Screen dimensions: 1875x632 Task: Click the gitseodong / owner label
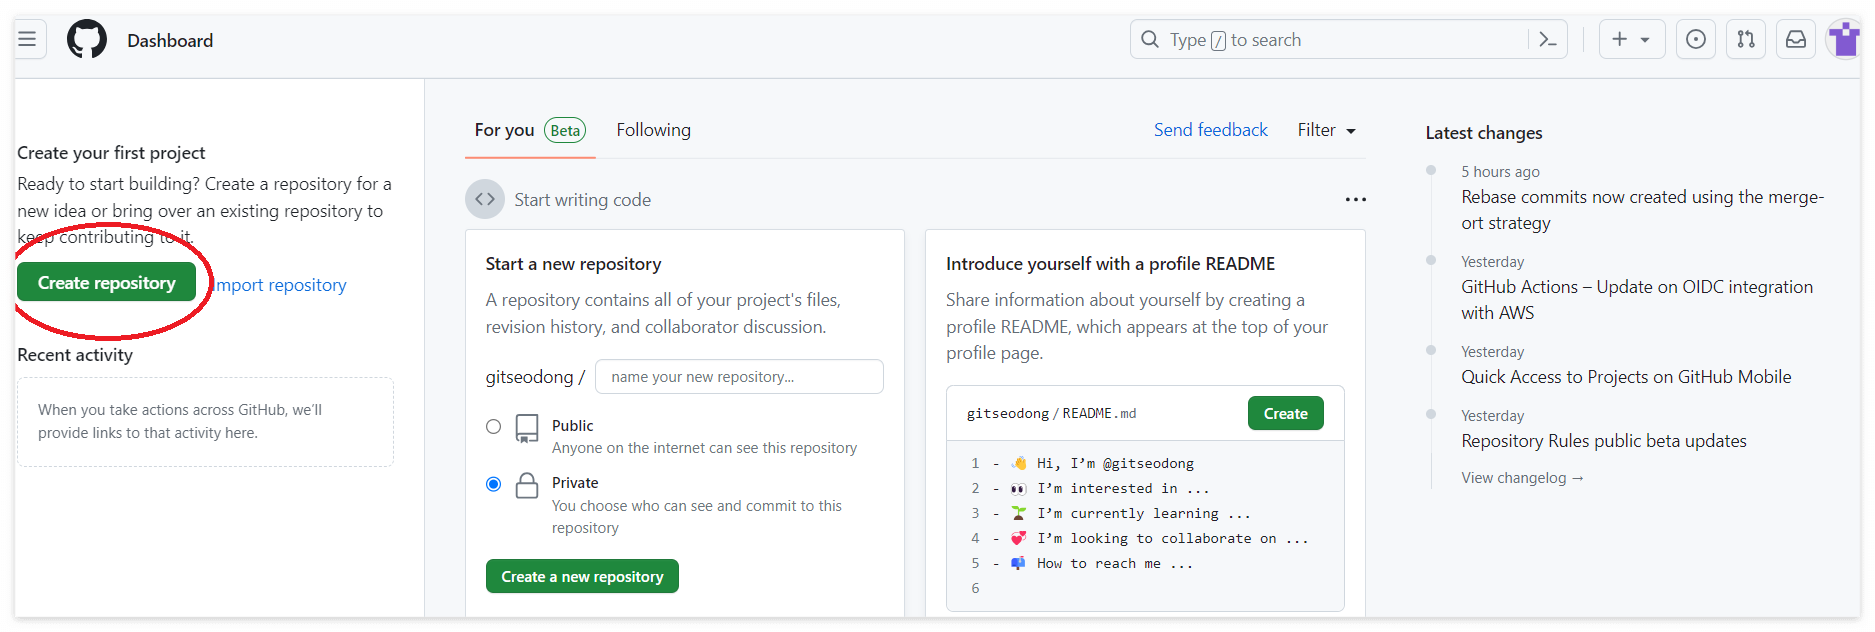pos(535,377)
